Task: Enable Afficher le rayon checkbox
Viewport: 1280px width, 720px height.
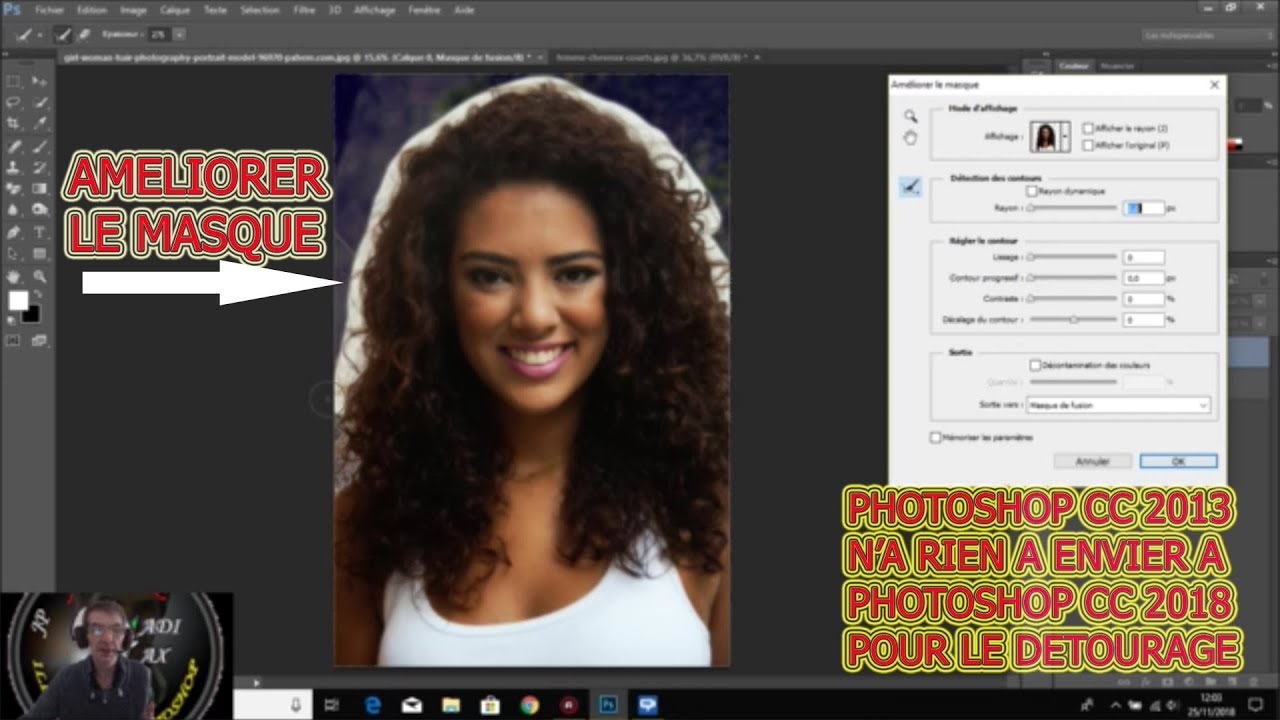Action: click(1088, 129)
